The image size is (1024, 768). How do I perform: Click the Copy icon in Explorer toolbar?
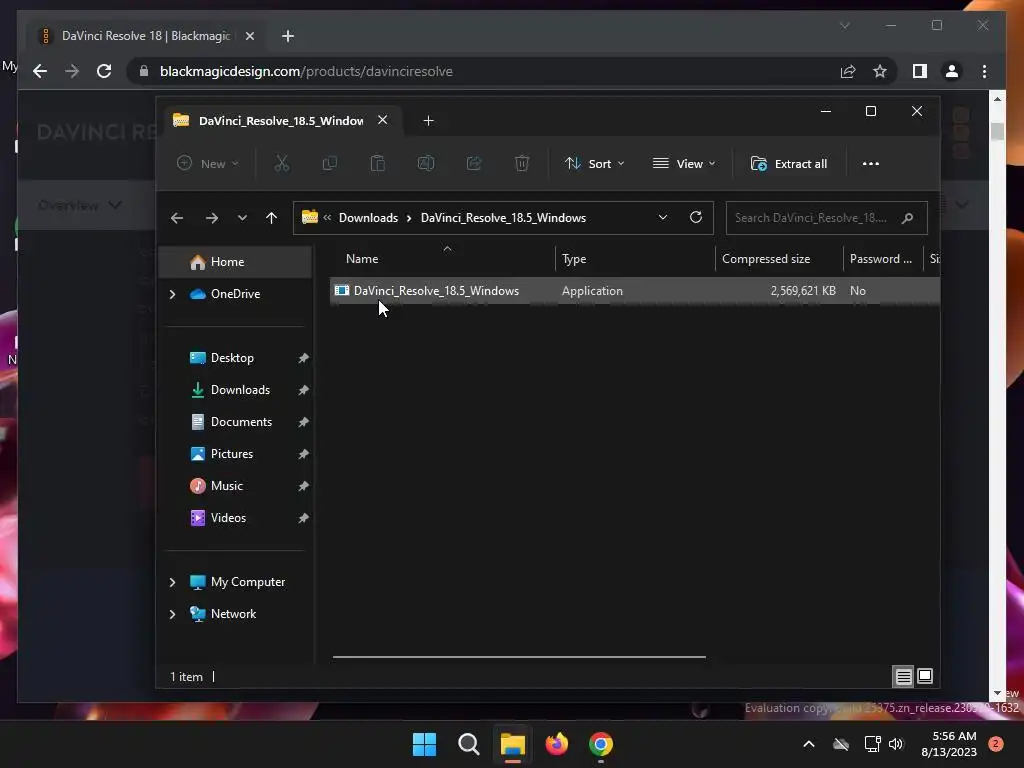(330, 163)
